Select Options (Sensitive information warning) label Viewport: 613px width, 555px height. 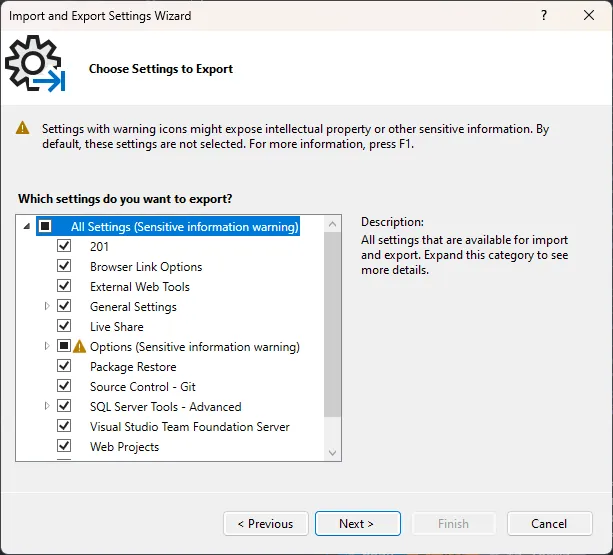point(195,347)
